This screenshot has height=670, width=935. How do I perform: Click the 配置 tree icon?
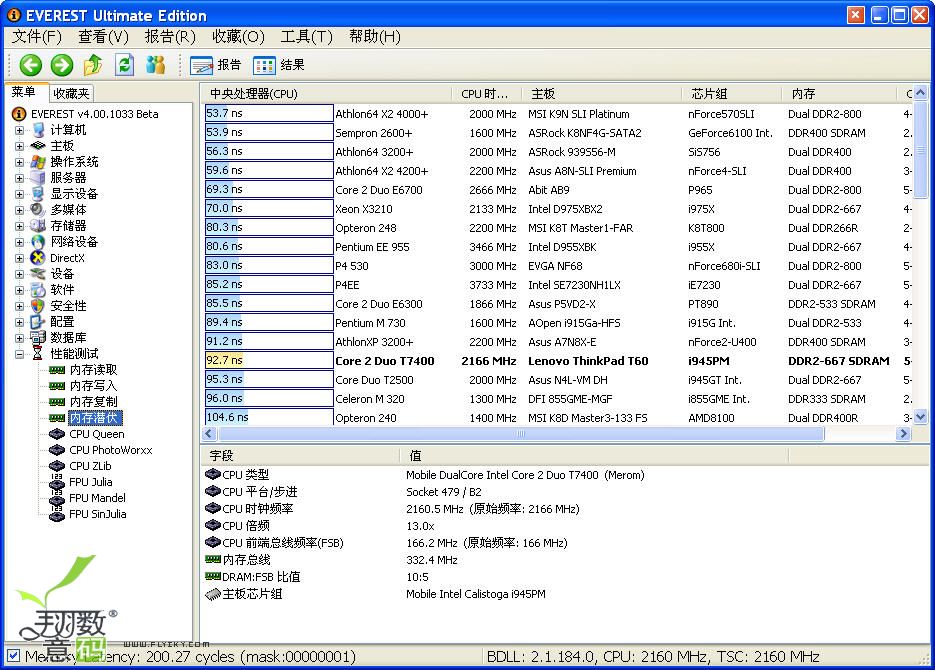38,322
